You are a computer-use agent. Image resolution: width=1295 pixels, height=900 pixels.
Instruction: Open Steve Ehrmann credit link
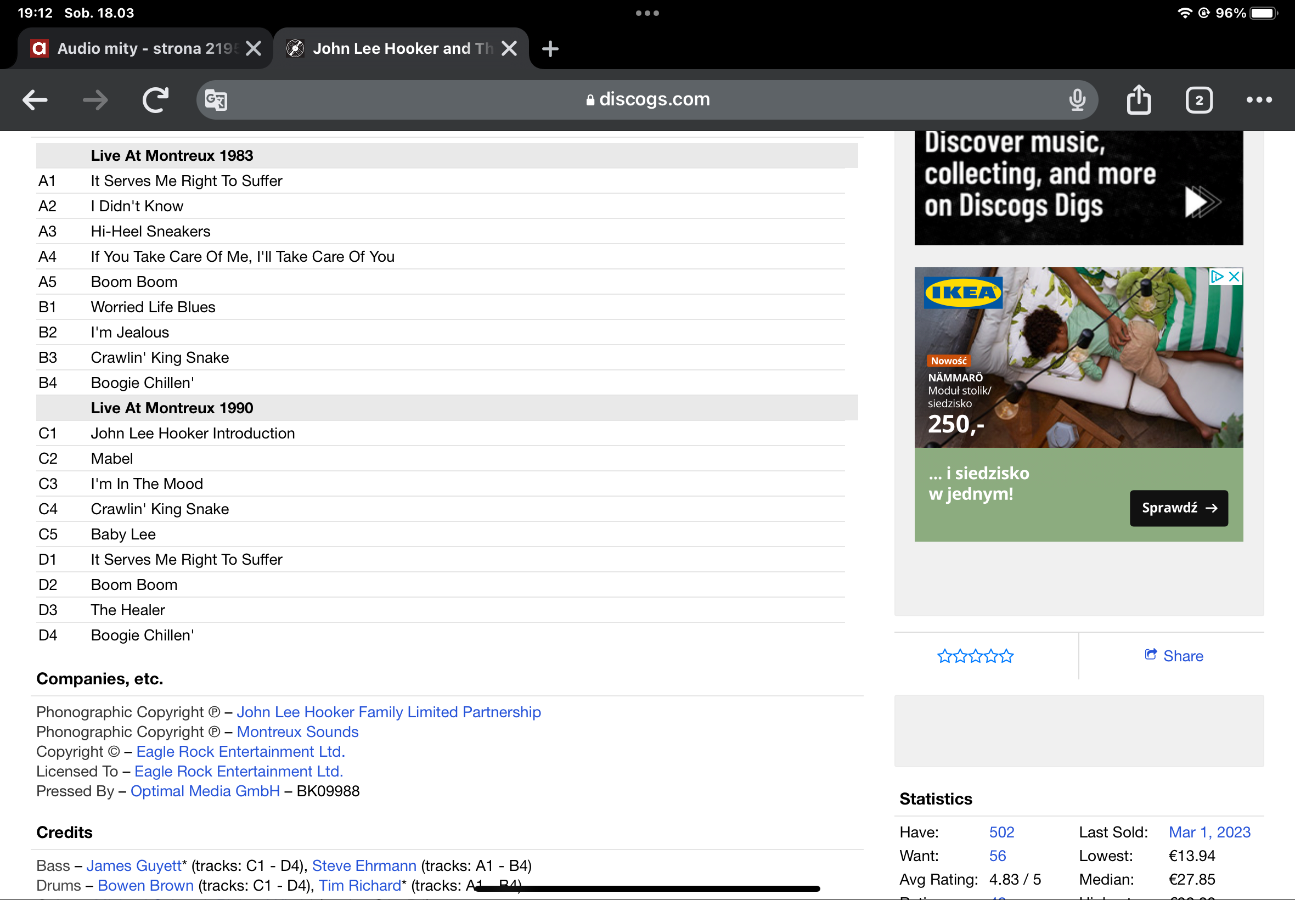tap(364, 866)
